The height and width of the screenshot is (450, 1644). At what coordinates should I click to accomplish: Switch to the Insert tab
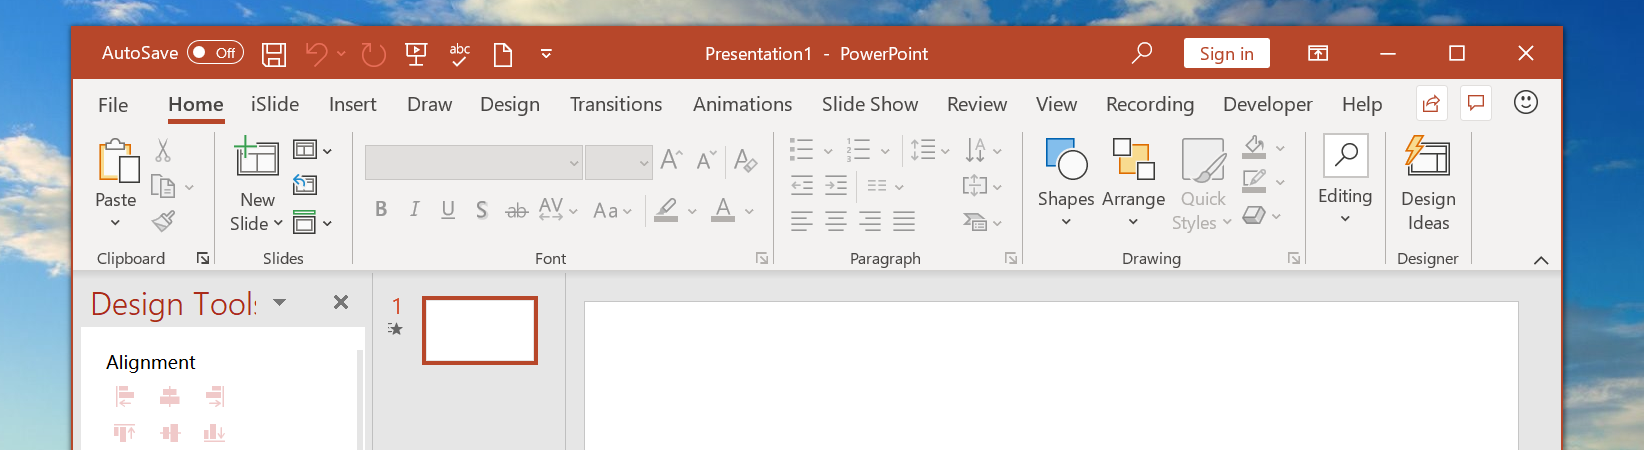(x=353, y=104)
